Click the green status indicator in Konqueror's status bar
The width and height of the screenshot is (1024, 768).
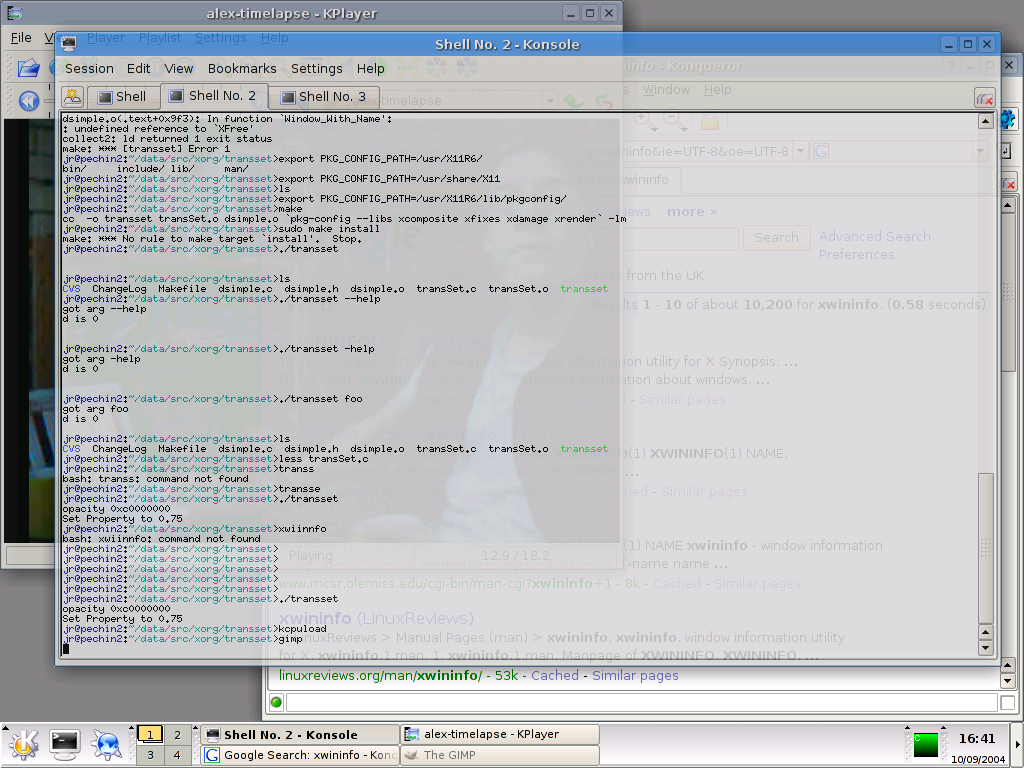[276, 702]
